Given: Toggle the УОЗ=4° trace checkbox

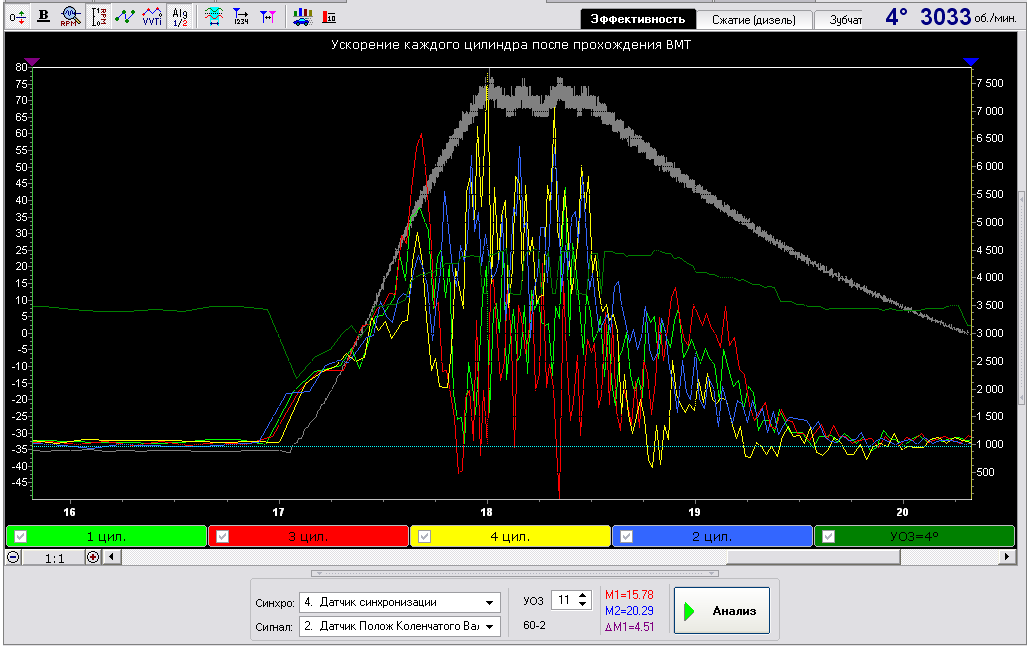Looking at the screenshot, I should coord(828,536).
